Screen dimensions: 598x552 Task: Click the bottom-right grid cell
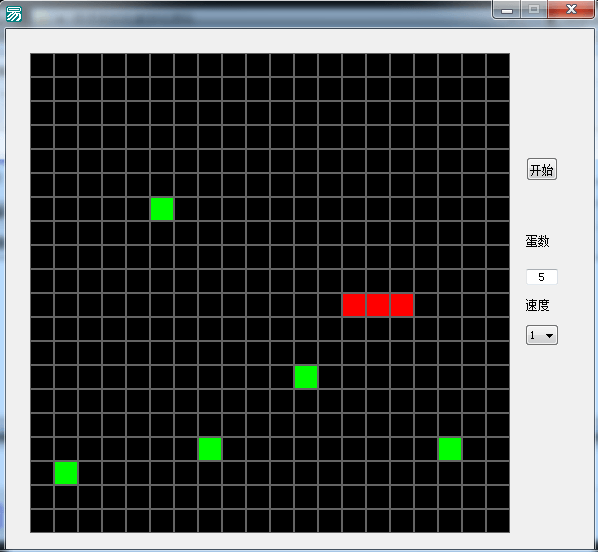pos(498,521)
